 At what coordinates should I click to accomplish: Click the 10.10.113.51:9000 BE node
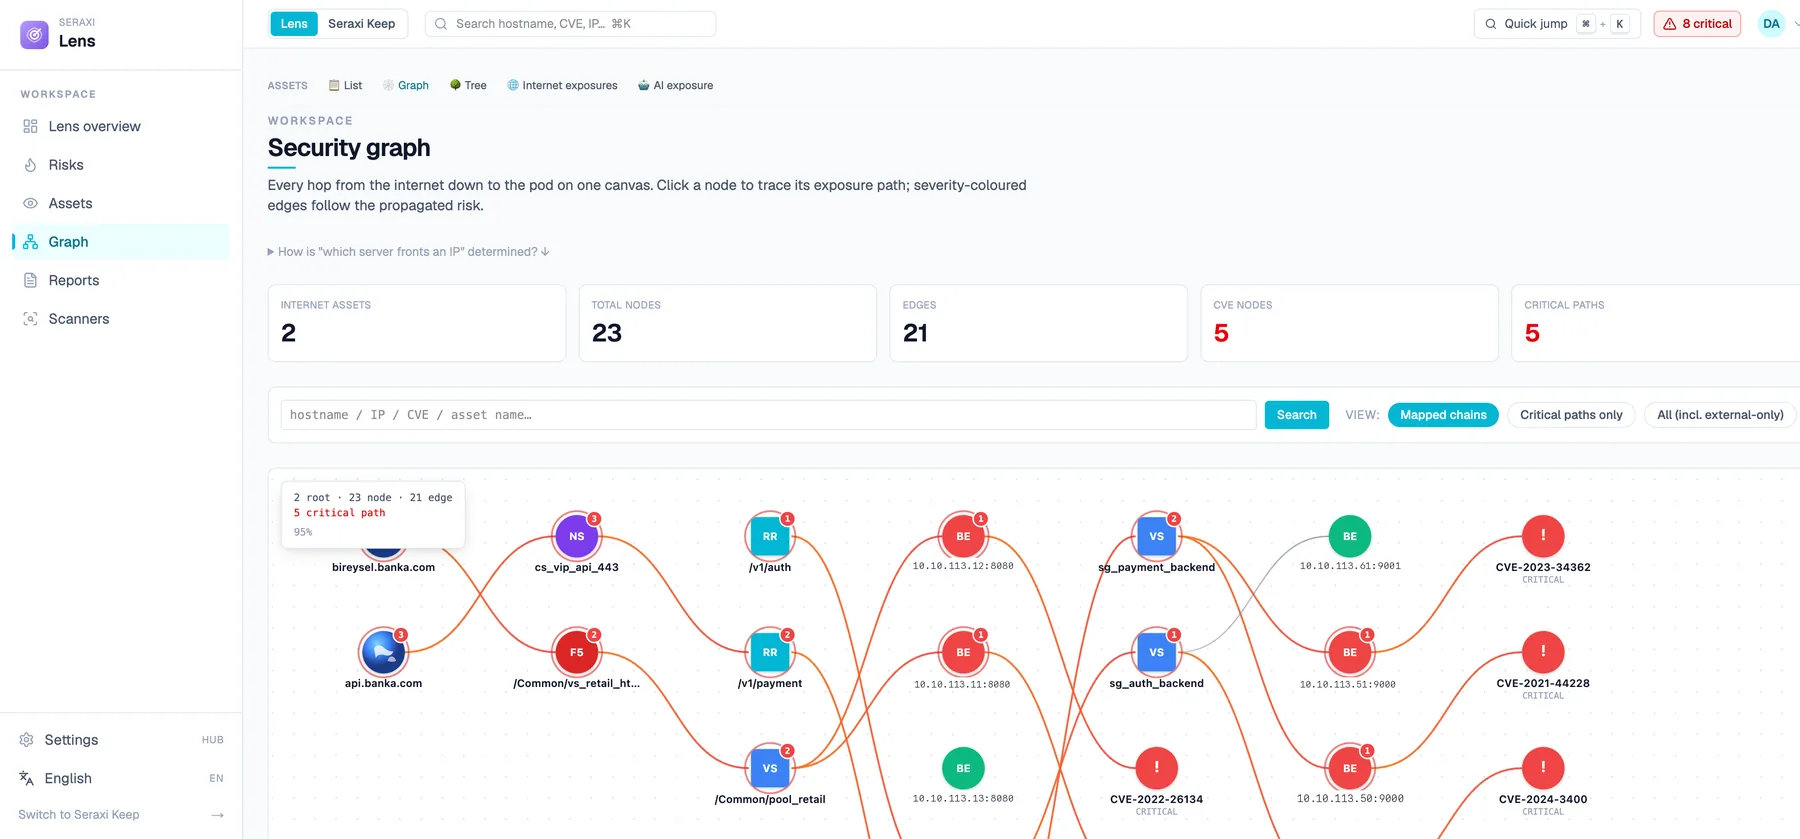click(x=1350, y=653)
